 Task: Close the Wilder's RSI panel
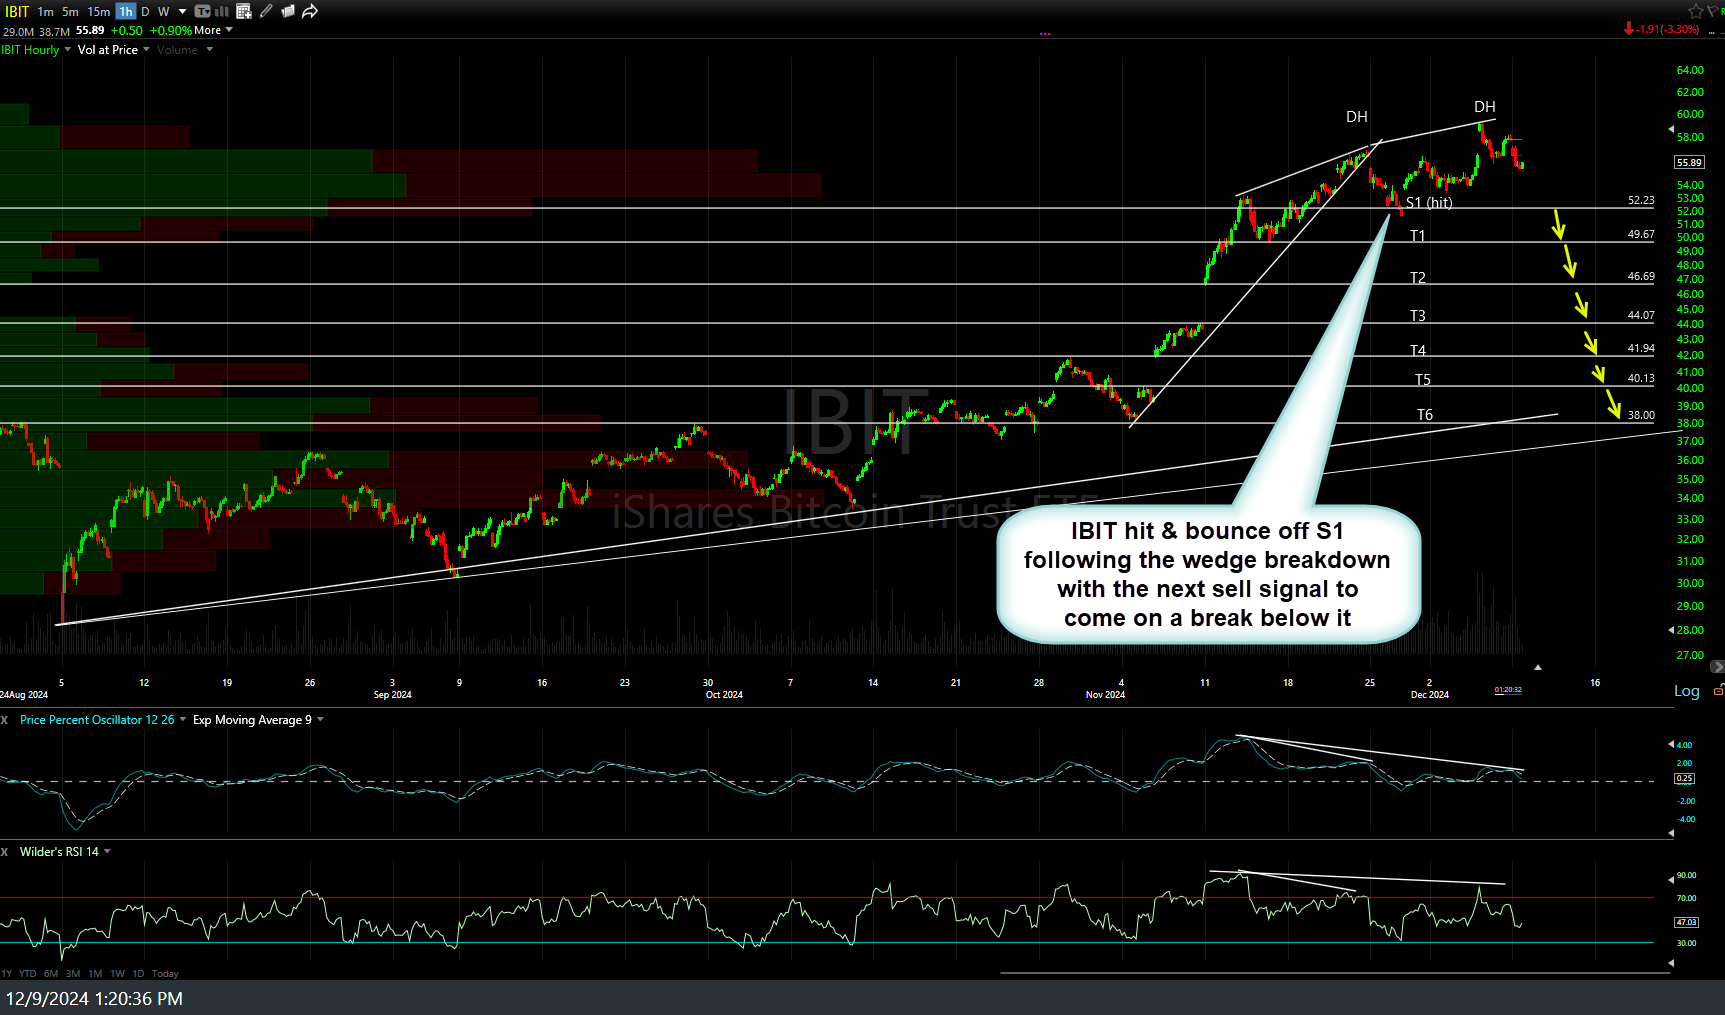pos(5,852)
